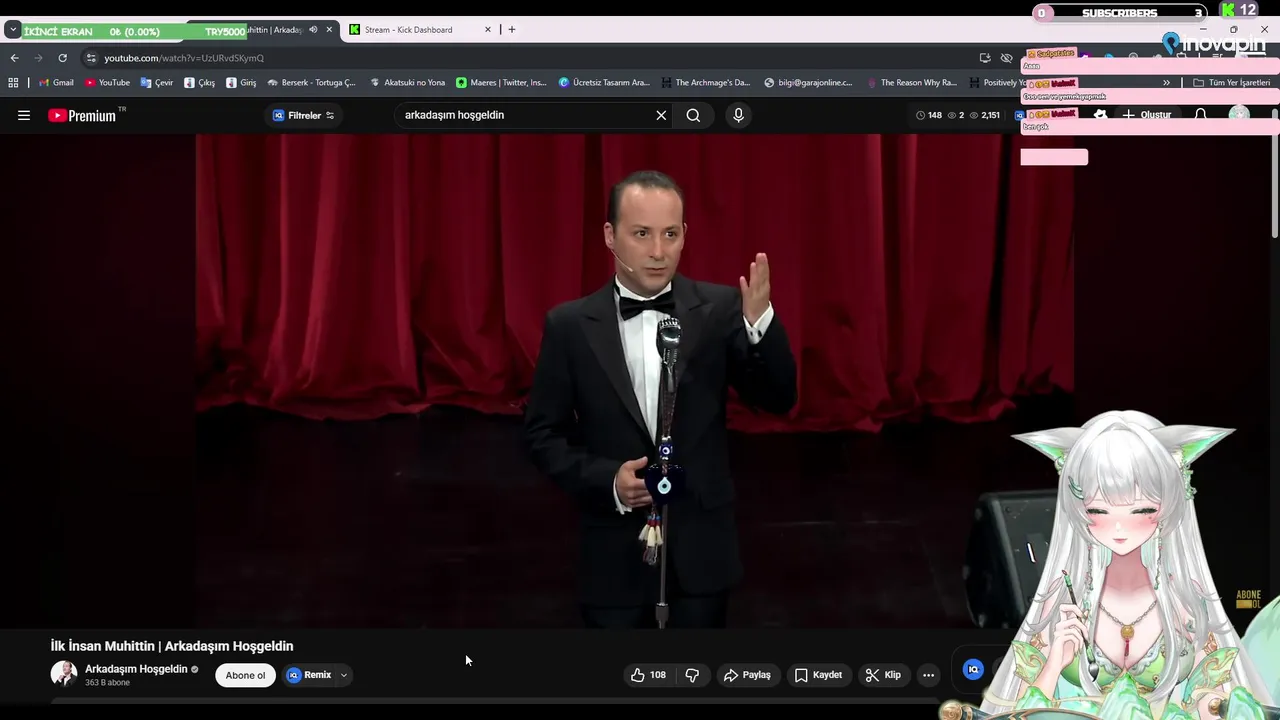
Task: Click the video title İlk İnsan Muhittin
Action: pyautogui.click(x=172, y=646)
